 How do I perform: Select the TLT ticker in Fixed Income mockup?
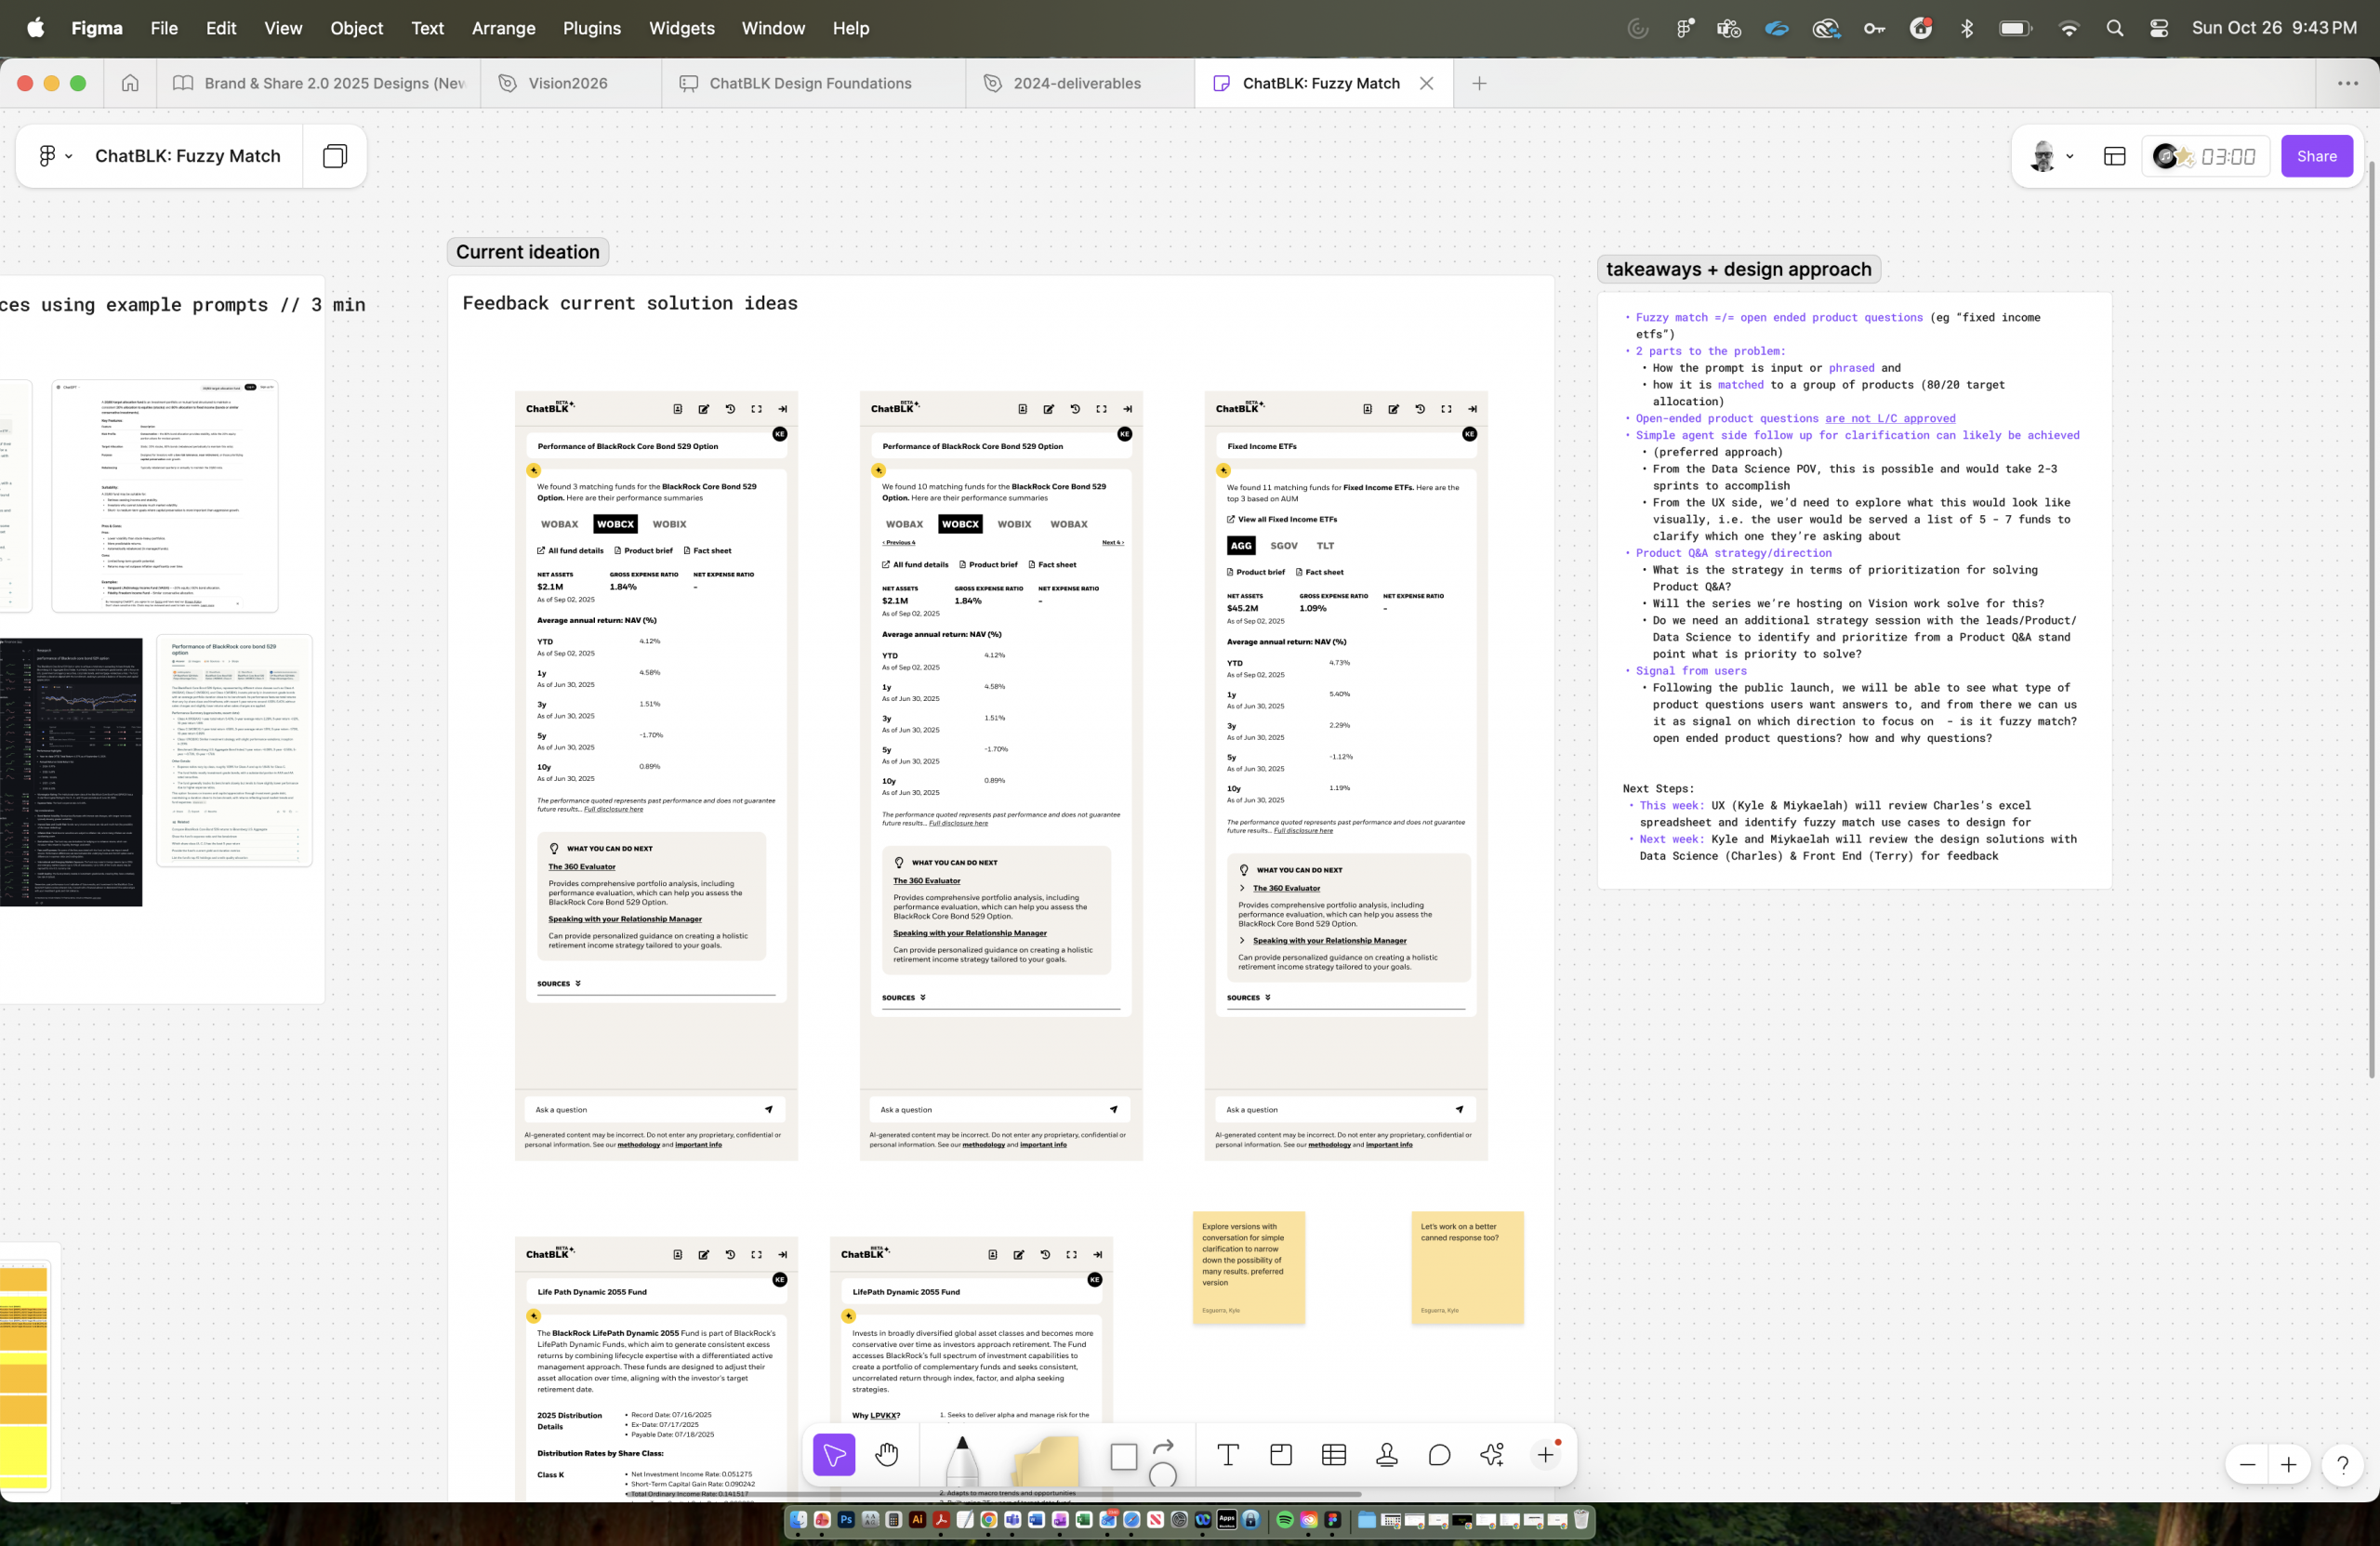click(1325, 546)
